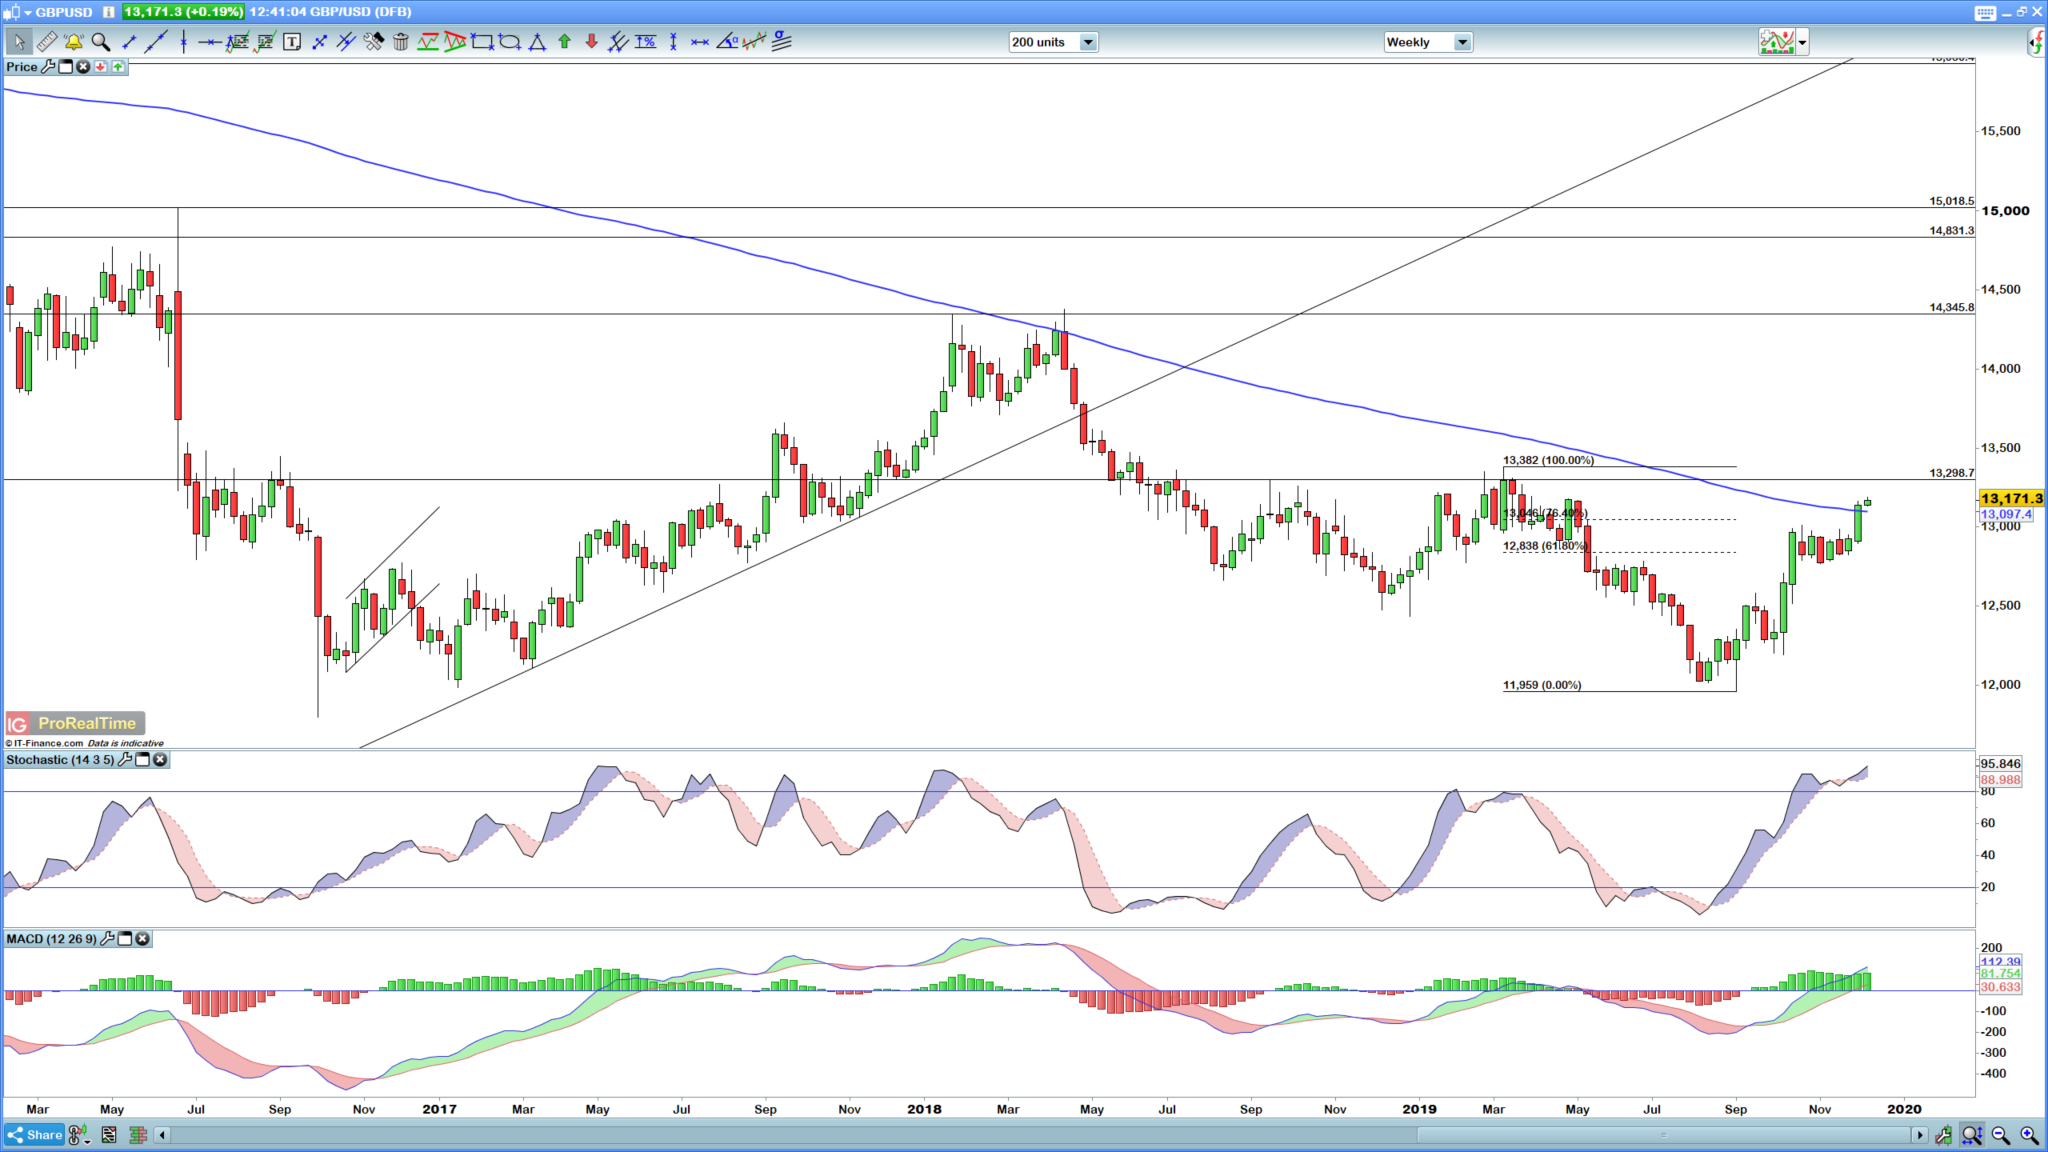Place a red down arrow marker
Viewport: 2048px width, 1152px height.
click(x=591, y=42)
